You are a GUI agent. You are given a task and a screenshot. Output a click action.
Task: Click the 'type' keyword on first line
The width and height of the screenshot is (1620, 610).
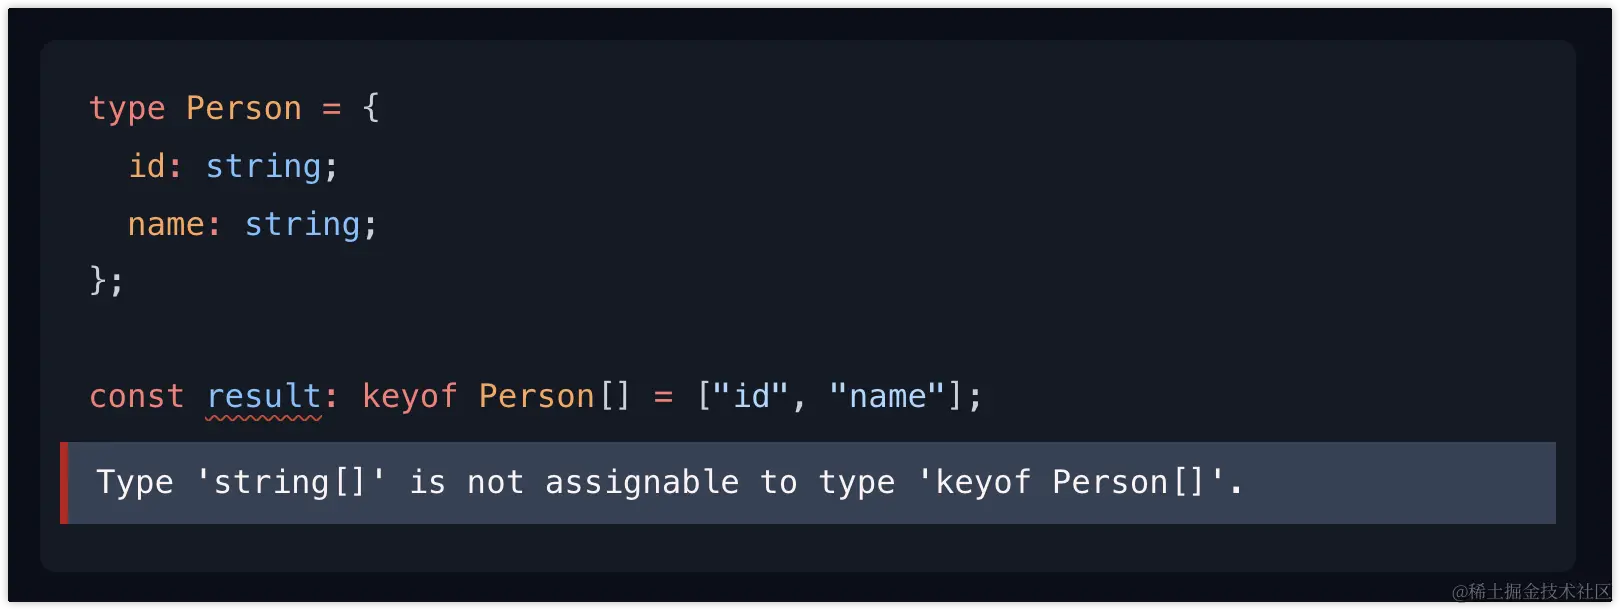click(x=127, y=108)
